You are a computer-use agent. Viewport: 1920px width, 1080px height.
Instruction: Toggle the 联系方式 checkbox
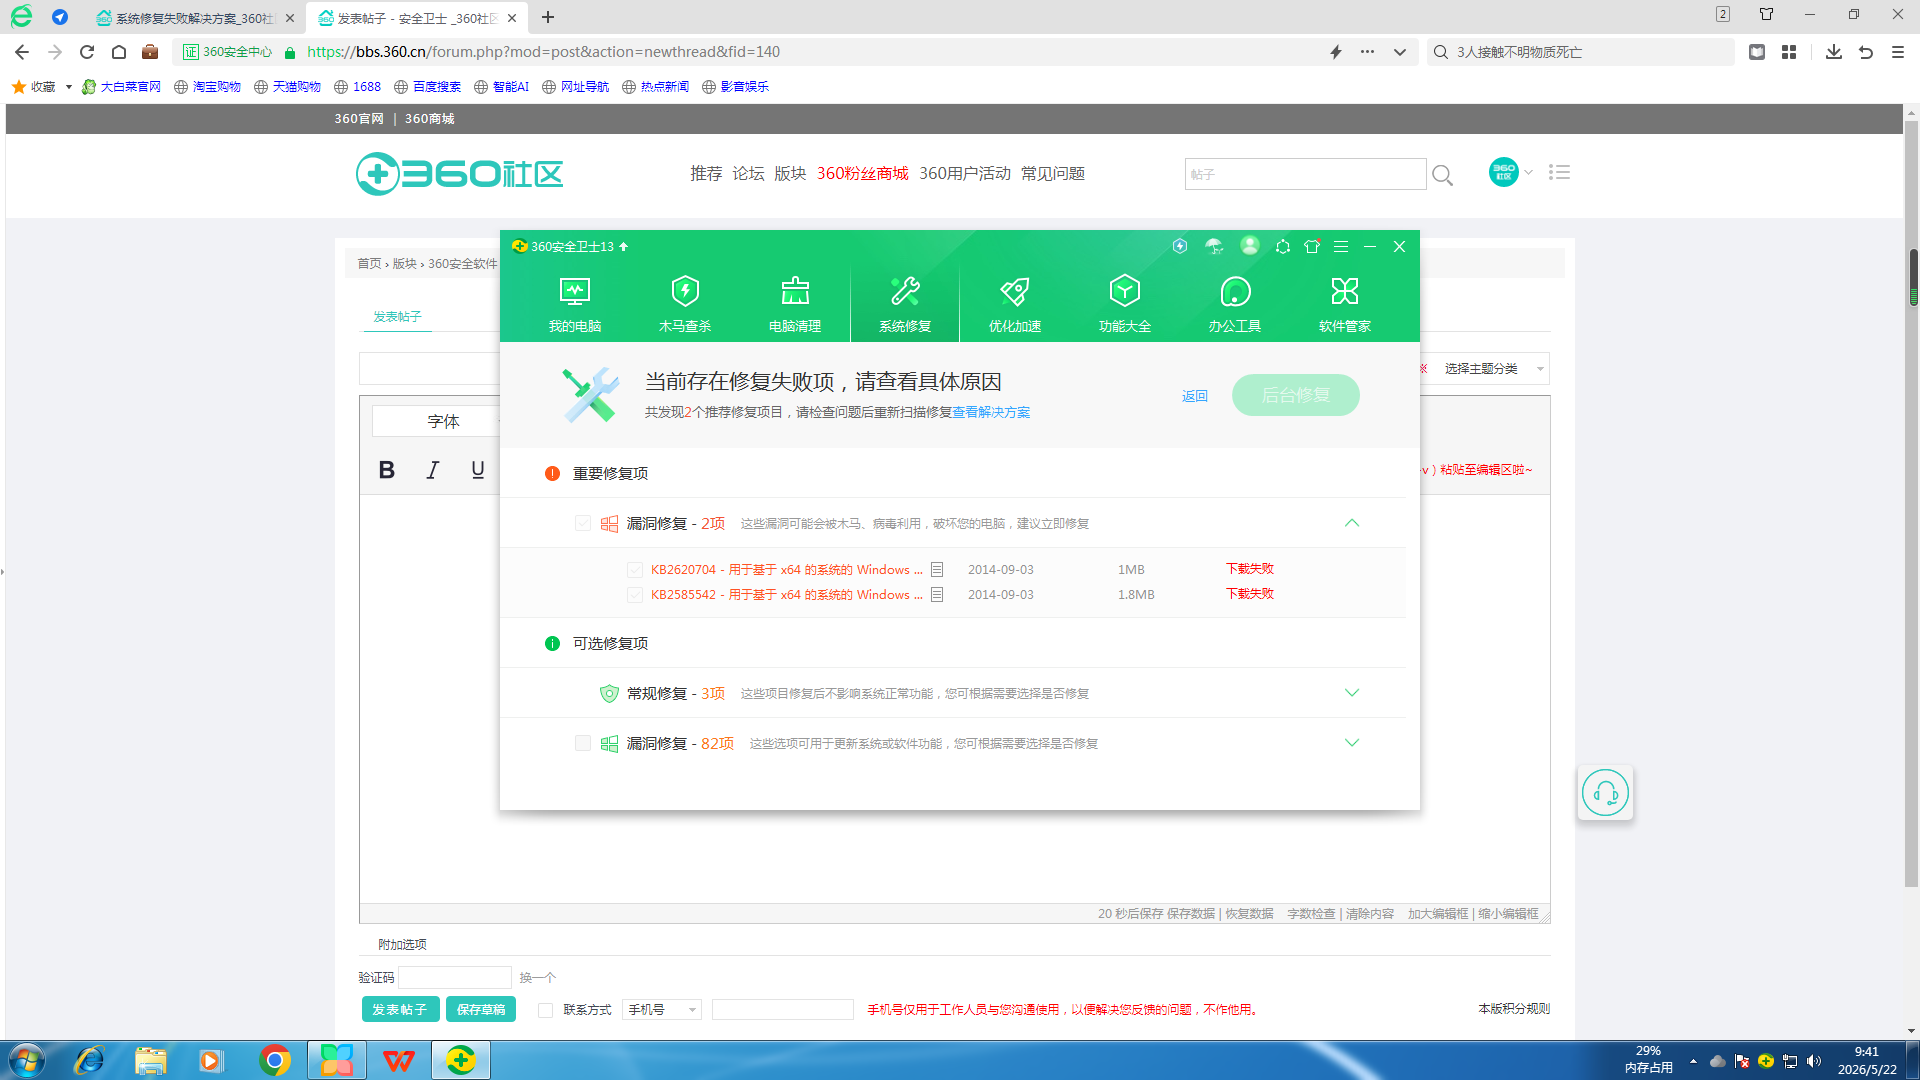click(x=545, y=1010)
